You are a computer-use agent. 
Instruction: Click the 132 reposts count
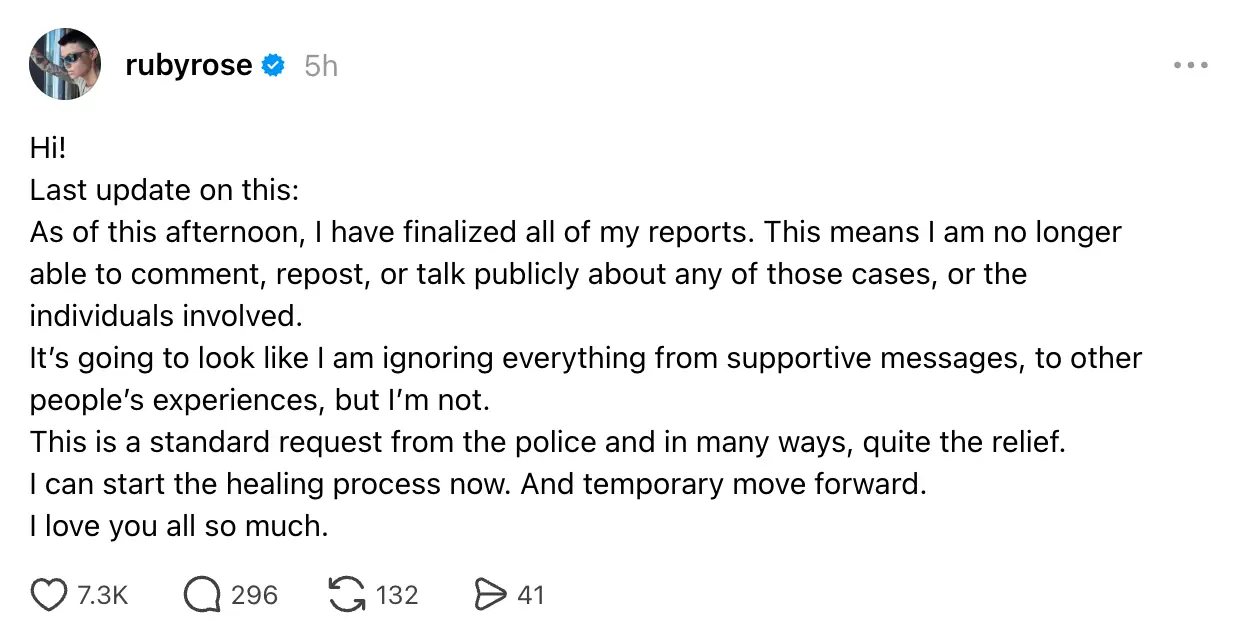396,594
